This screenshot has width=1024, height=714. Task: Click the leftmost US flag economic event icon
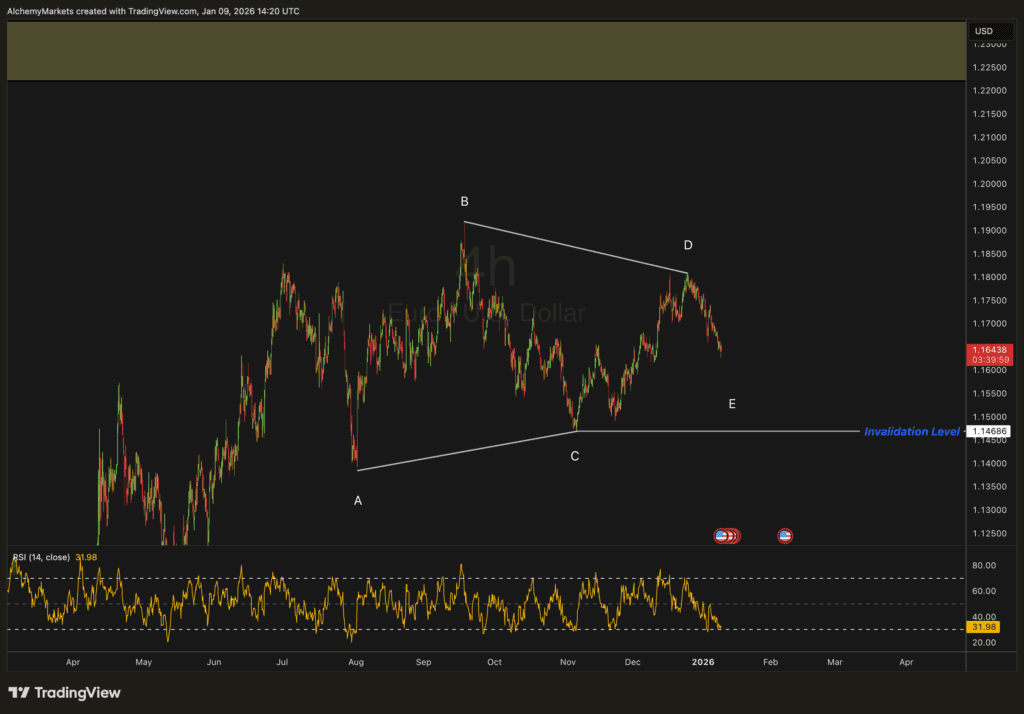[x=721, y=536]
